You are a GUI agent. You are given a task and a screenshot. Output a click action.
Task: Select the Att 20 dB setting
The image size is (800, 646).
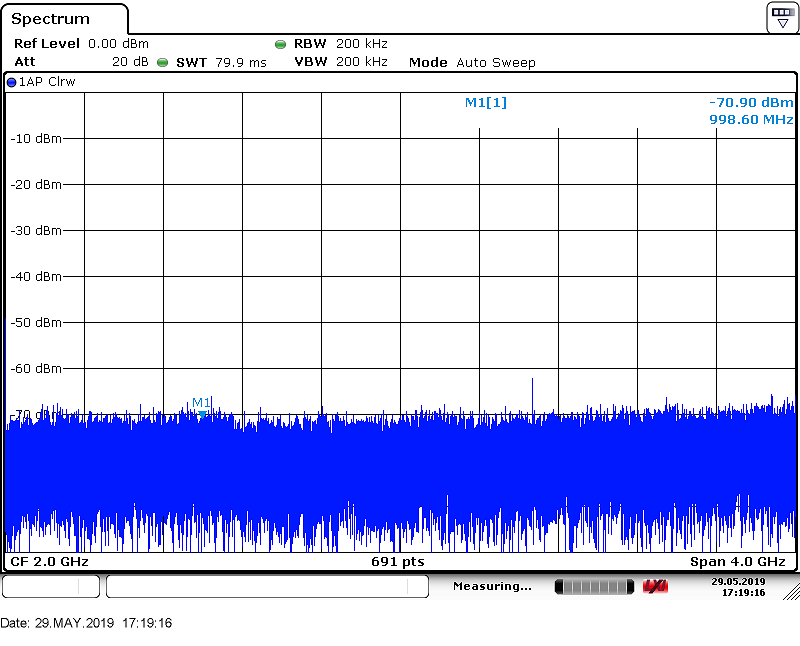(81, 62)
